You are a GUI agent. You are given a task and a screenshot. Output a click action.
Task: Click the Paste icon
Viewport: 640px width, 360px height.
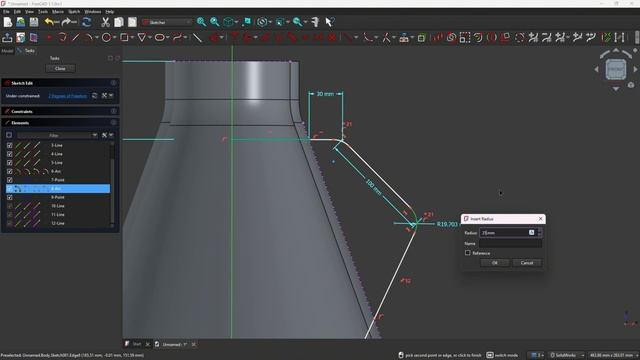point(132,22)
